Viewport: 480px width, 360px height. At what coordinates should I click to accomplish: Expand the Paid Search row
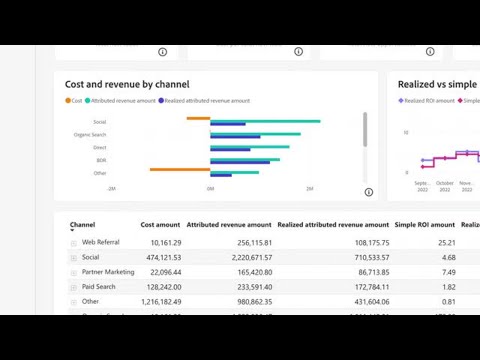coord(74,287)
